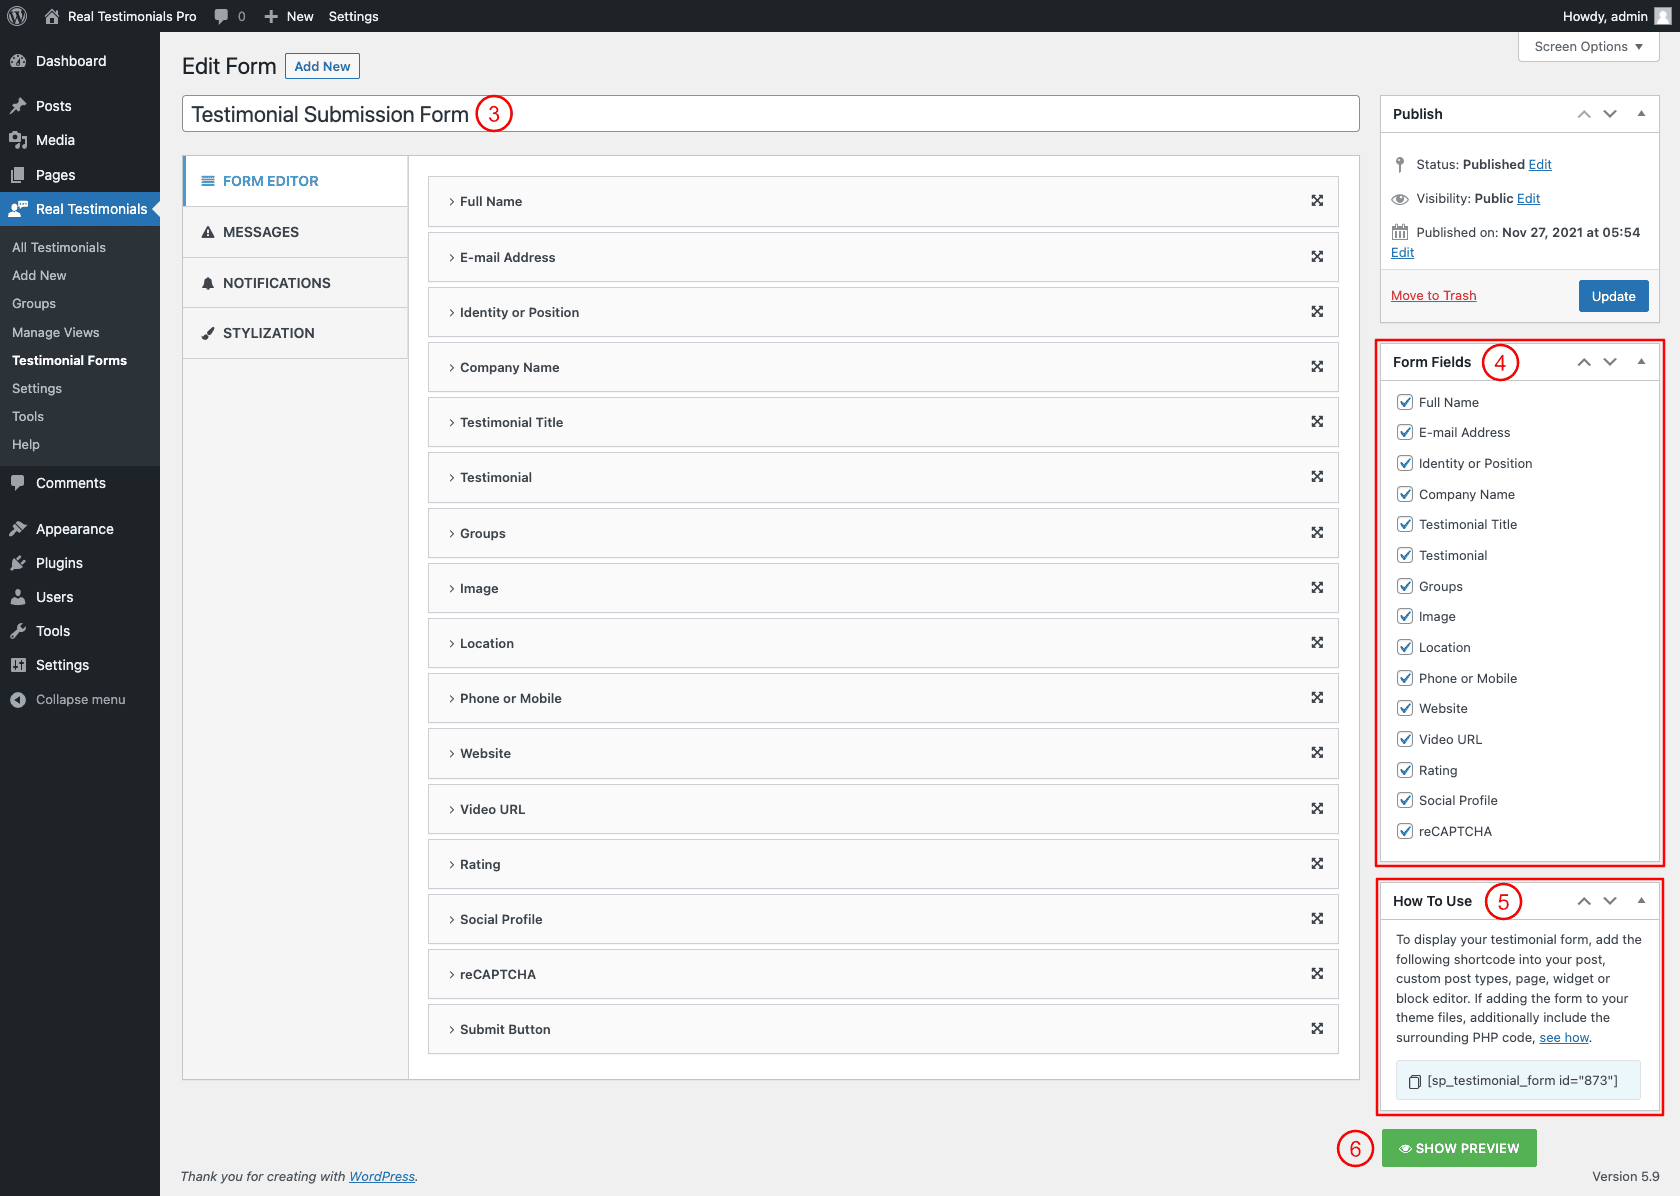Open the NOTIFICATIONS tab
This screenshot has height=1196, width=1680.
pos(276,283)
